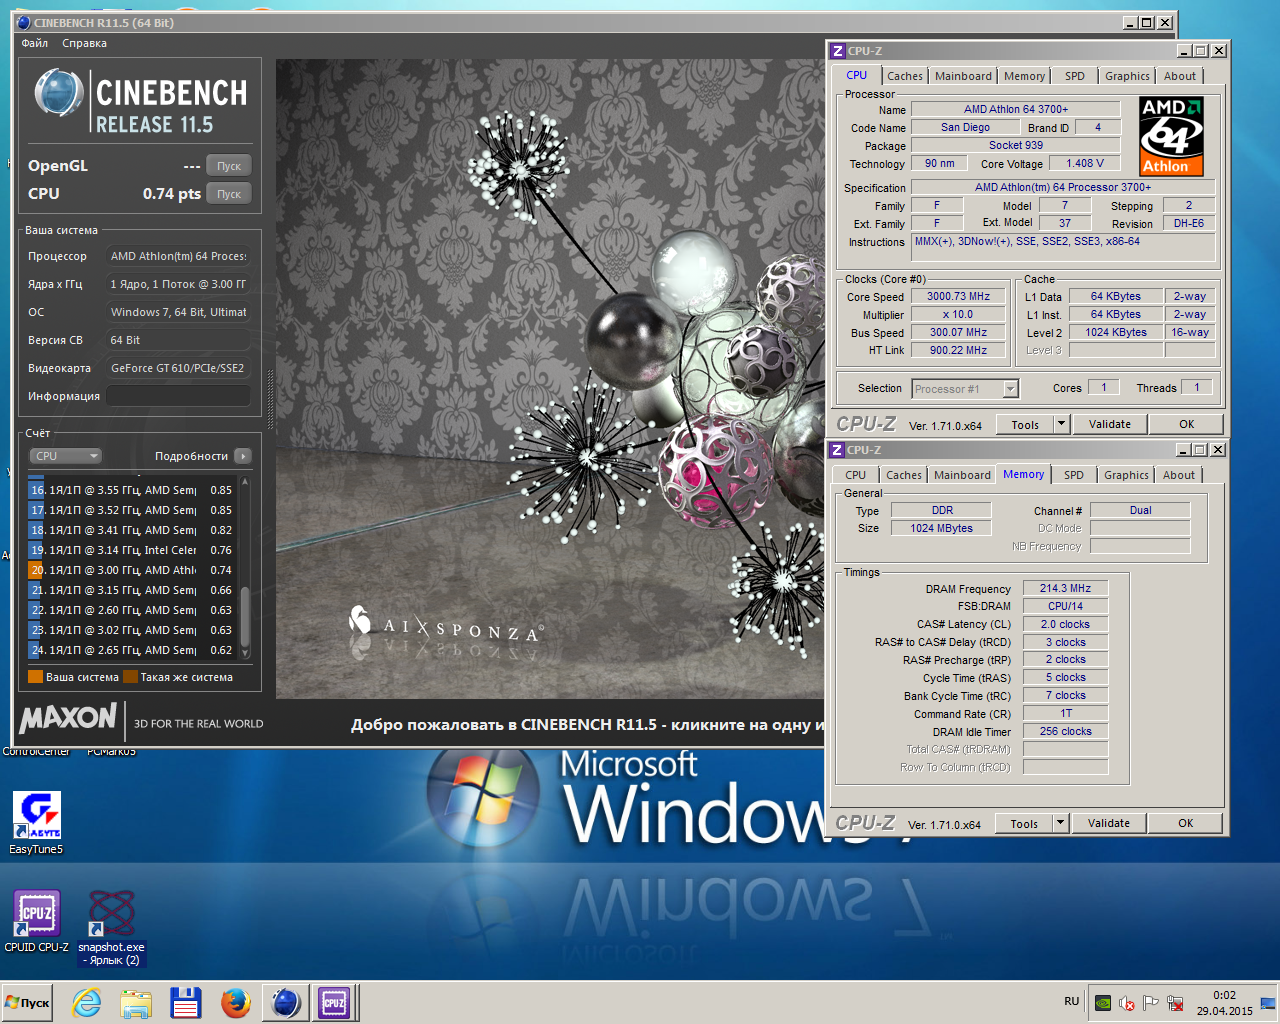
Task: Open the CPUID CPU-Z desktop shortcut
Action: tap(37, 921)
